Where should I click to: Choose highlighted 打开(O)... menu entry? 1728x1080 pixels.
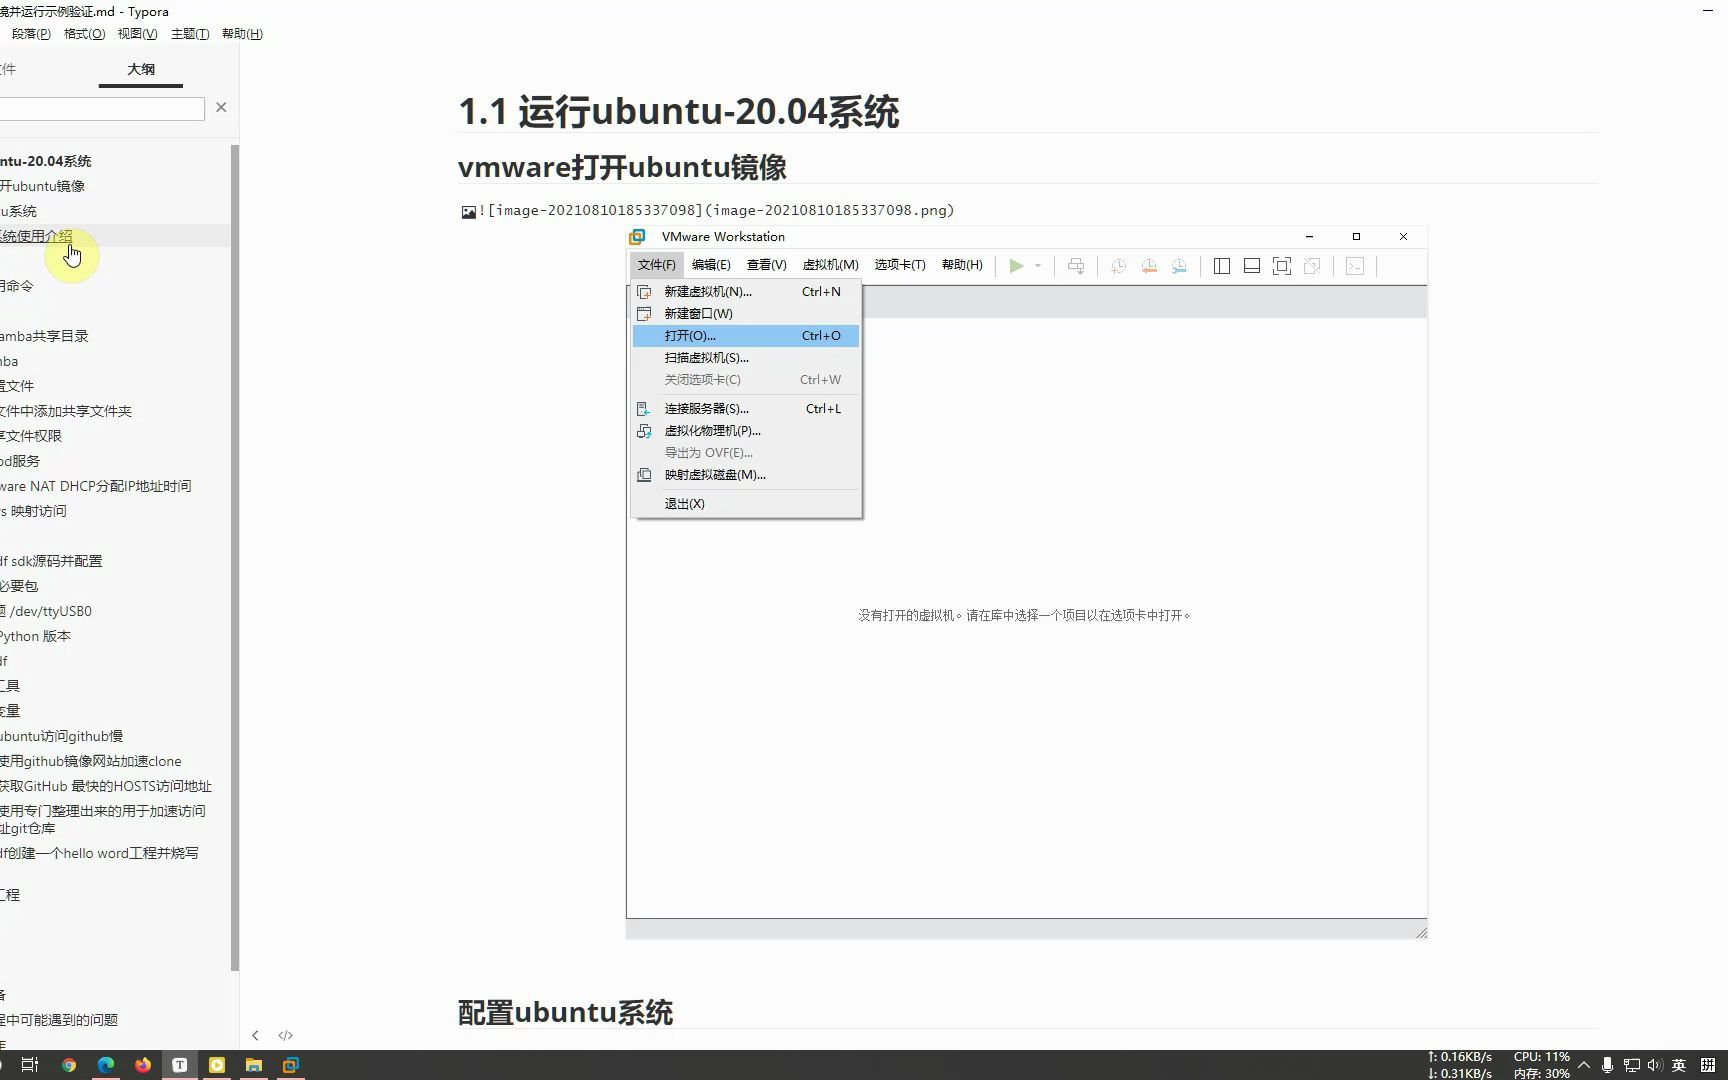point(746,336)
